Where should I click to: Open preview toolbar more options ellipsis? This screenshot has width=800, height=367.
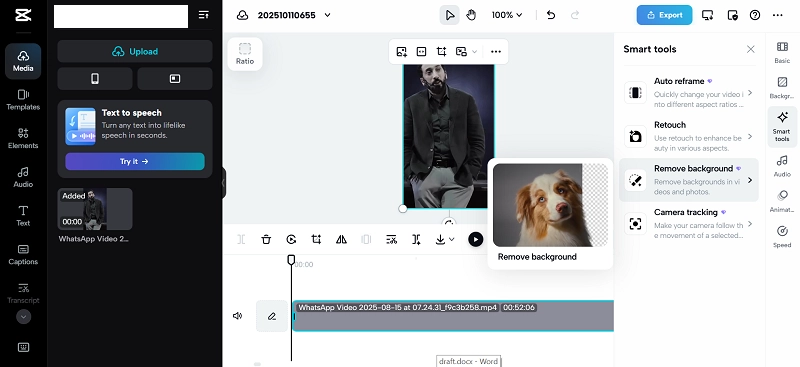496,52
